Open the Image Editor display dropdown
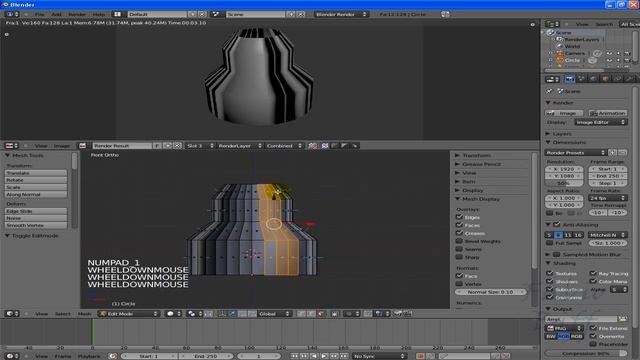 [601, 122]
